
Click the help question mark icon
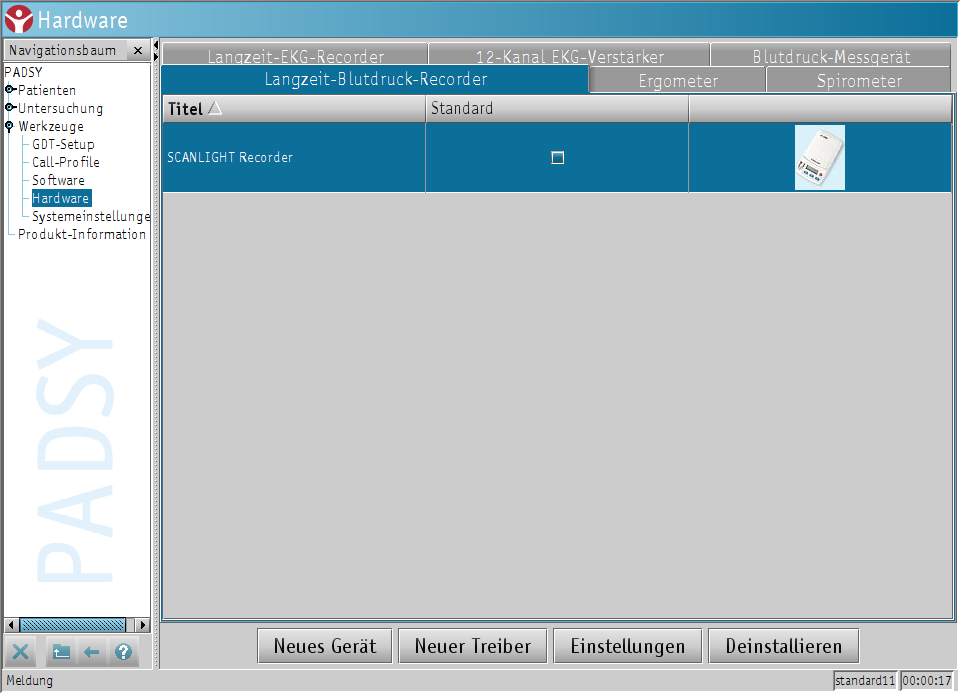click(x=123, y=653)
